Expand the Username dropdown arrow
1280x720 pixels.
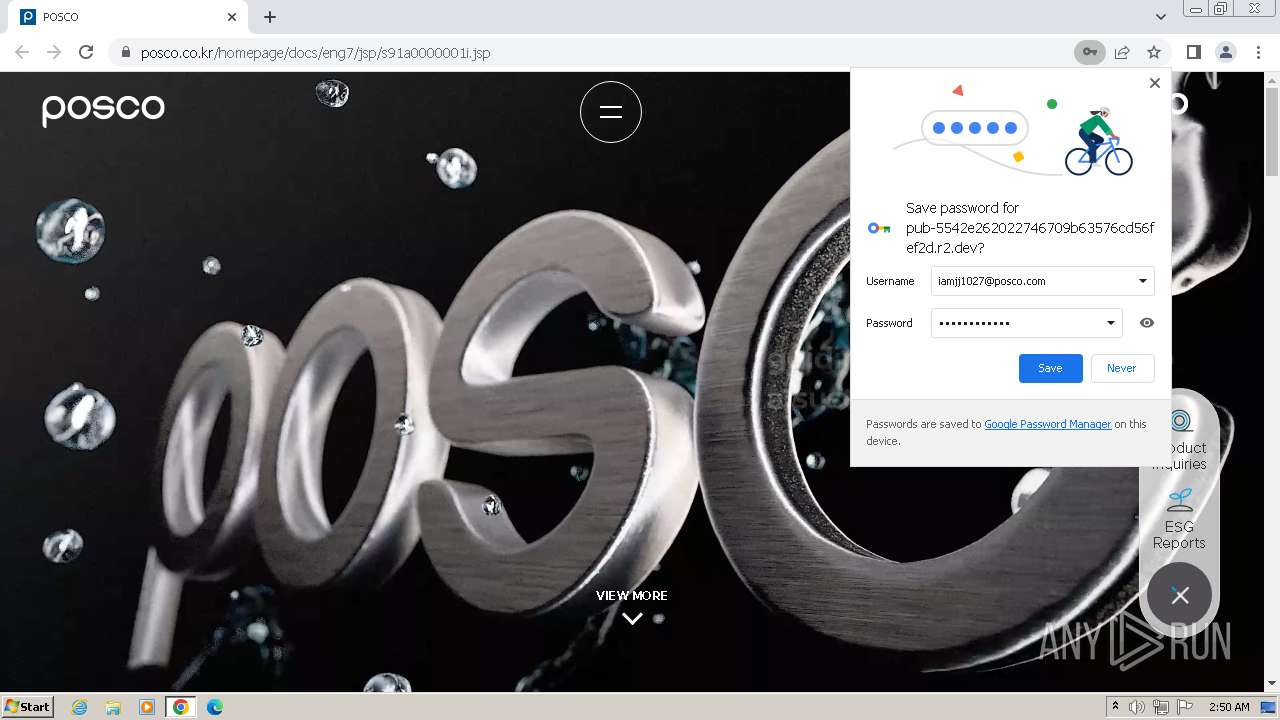click(1142, 281)
